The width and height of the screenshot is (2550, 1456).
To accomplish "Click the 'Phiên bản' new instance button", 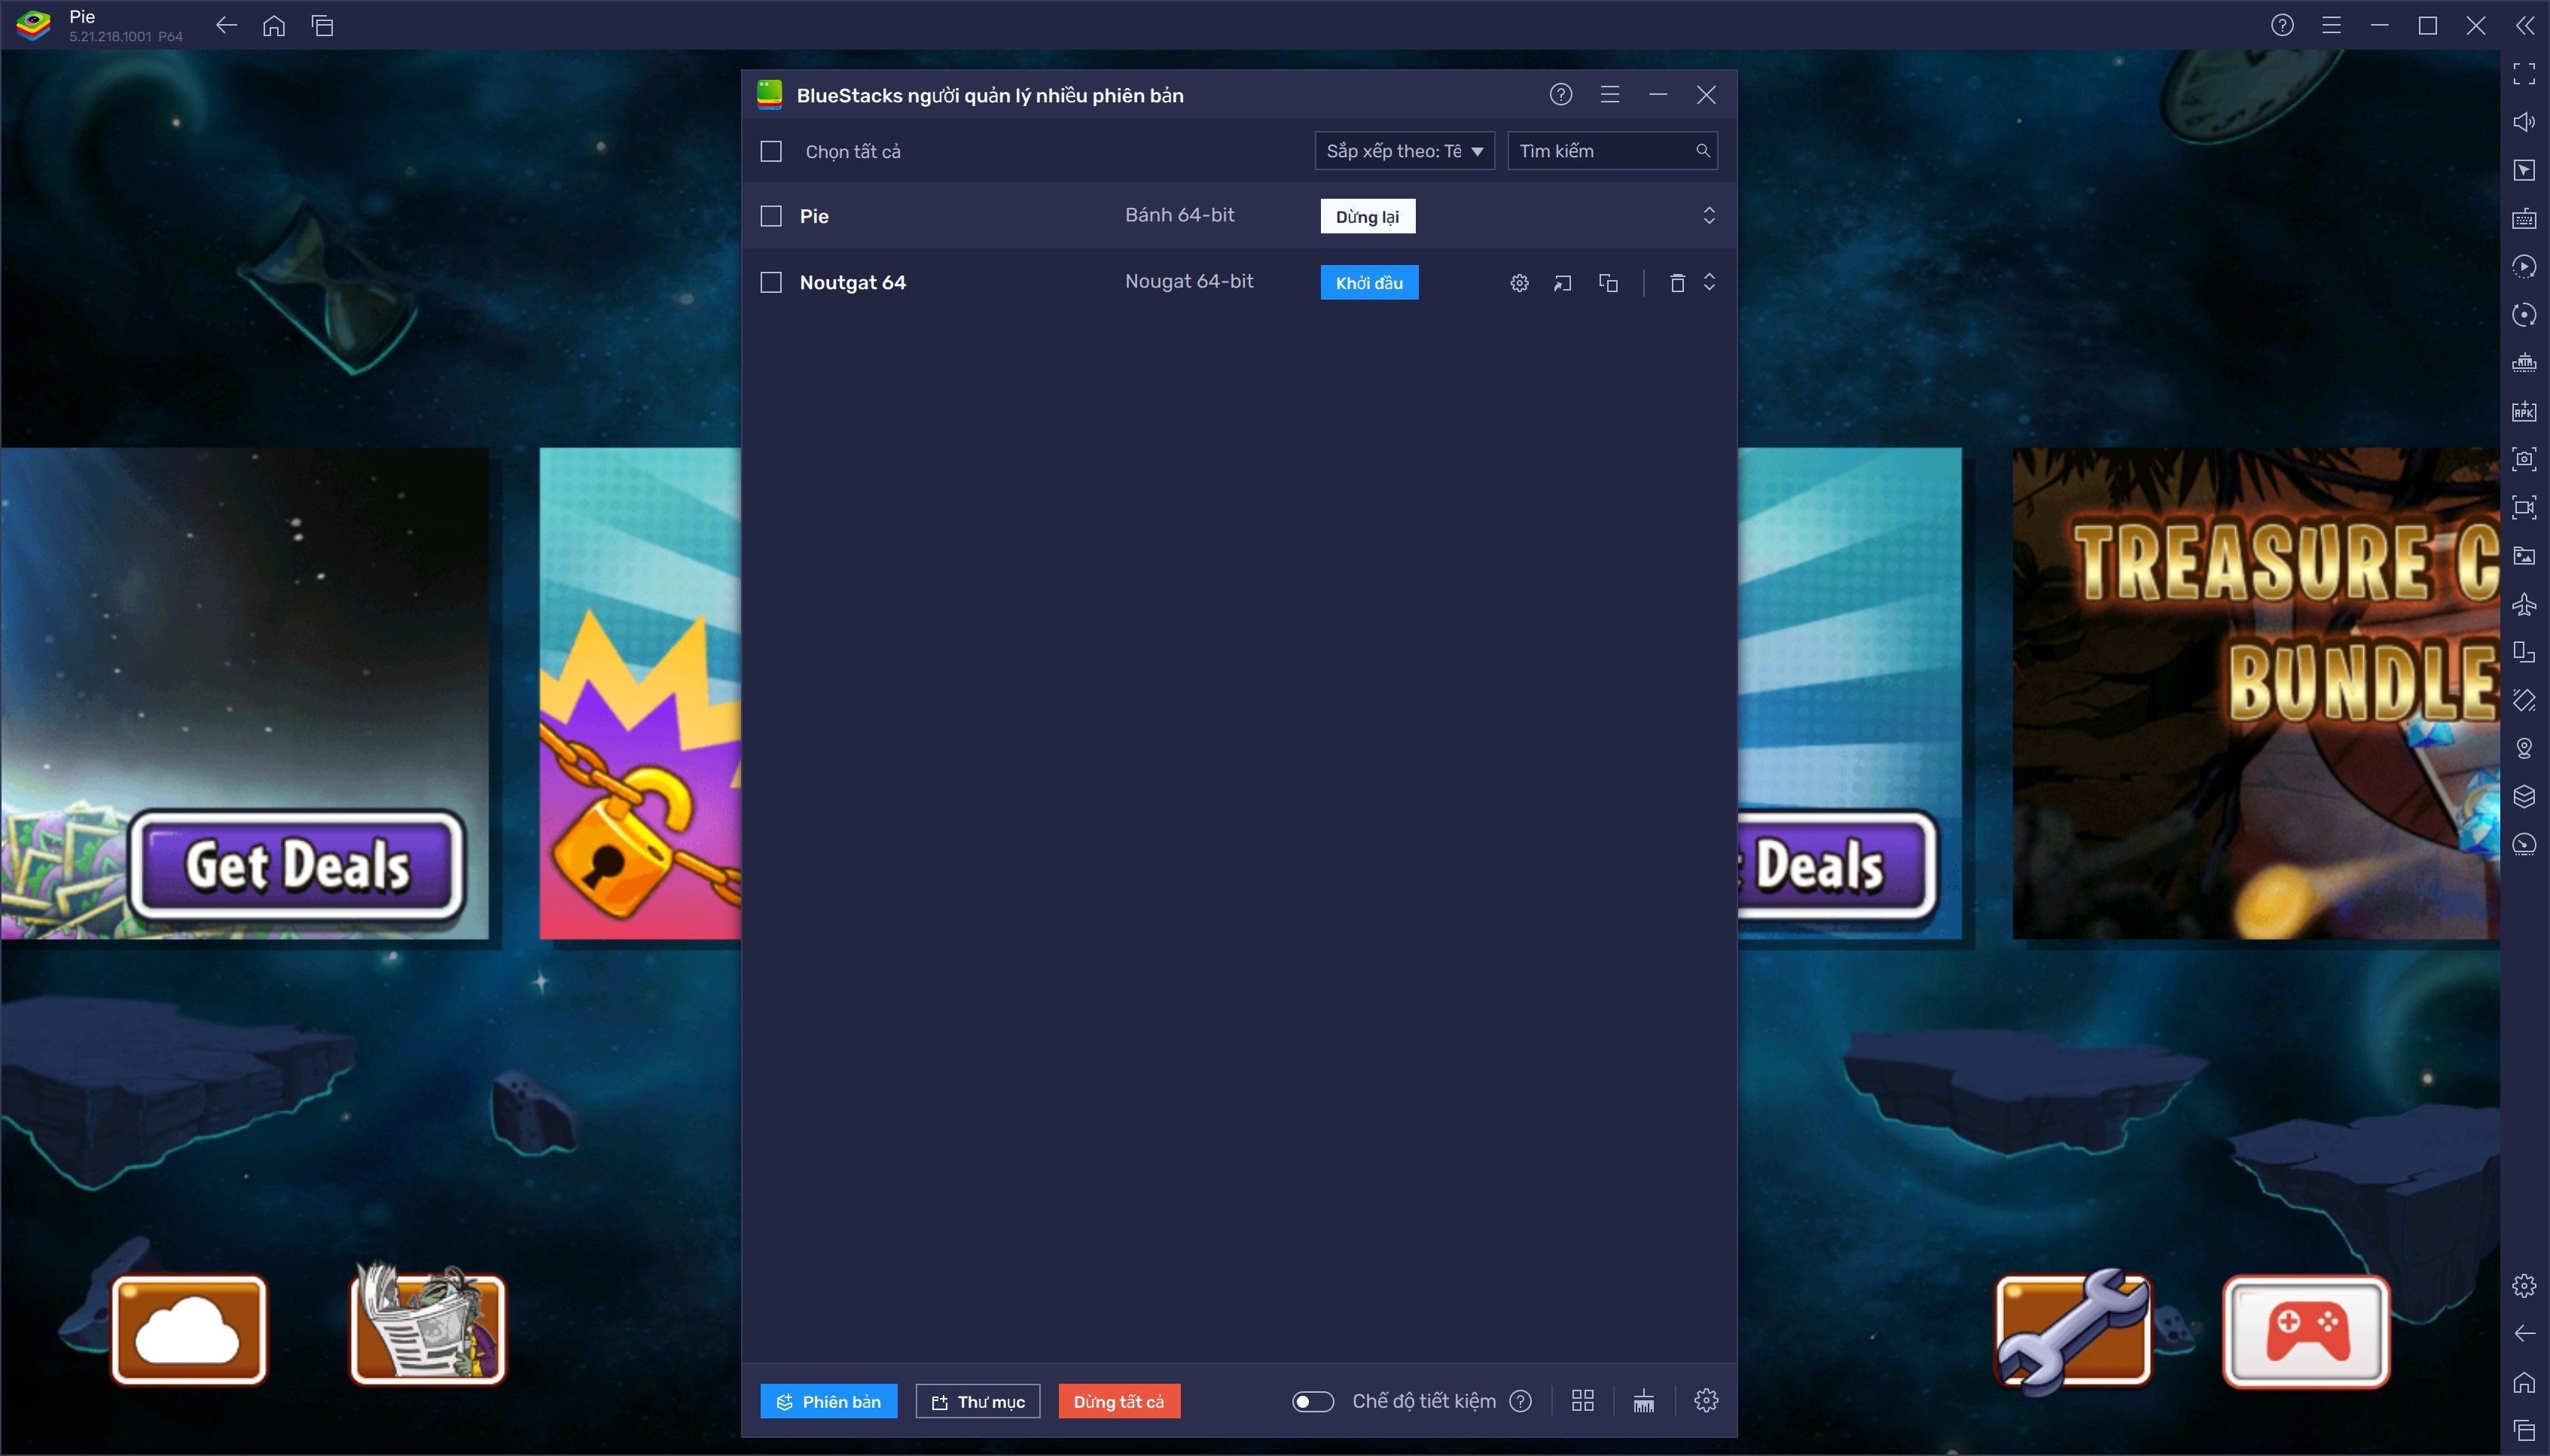I will click(828, 1401).
